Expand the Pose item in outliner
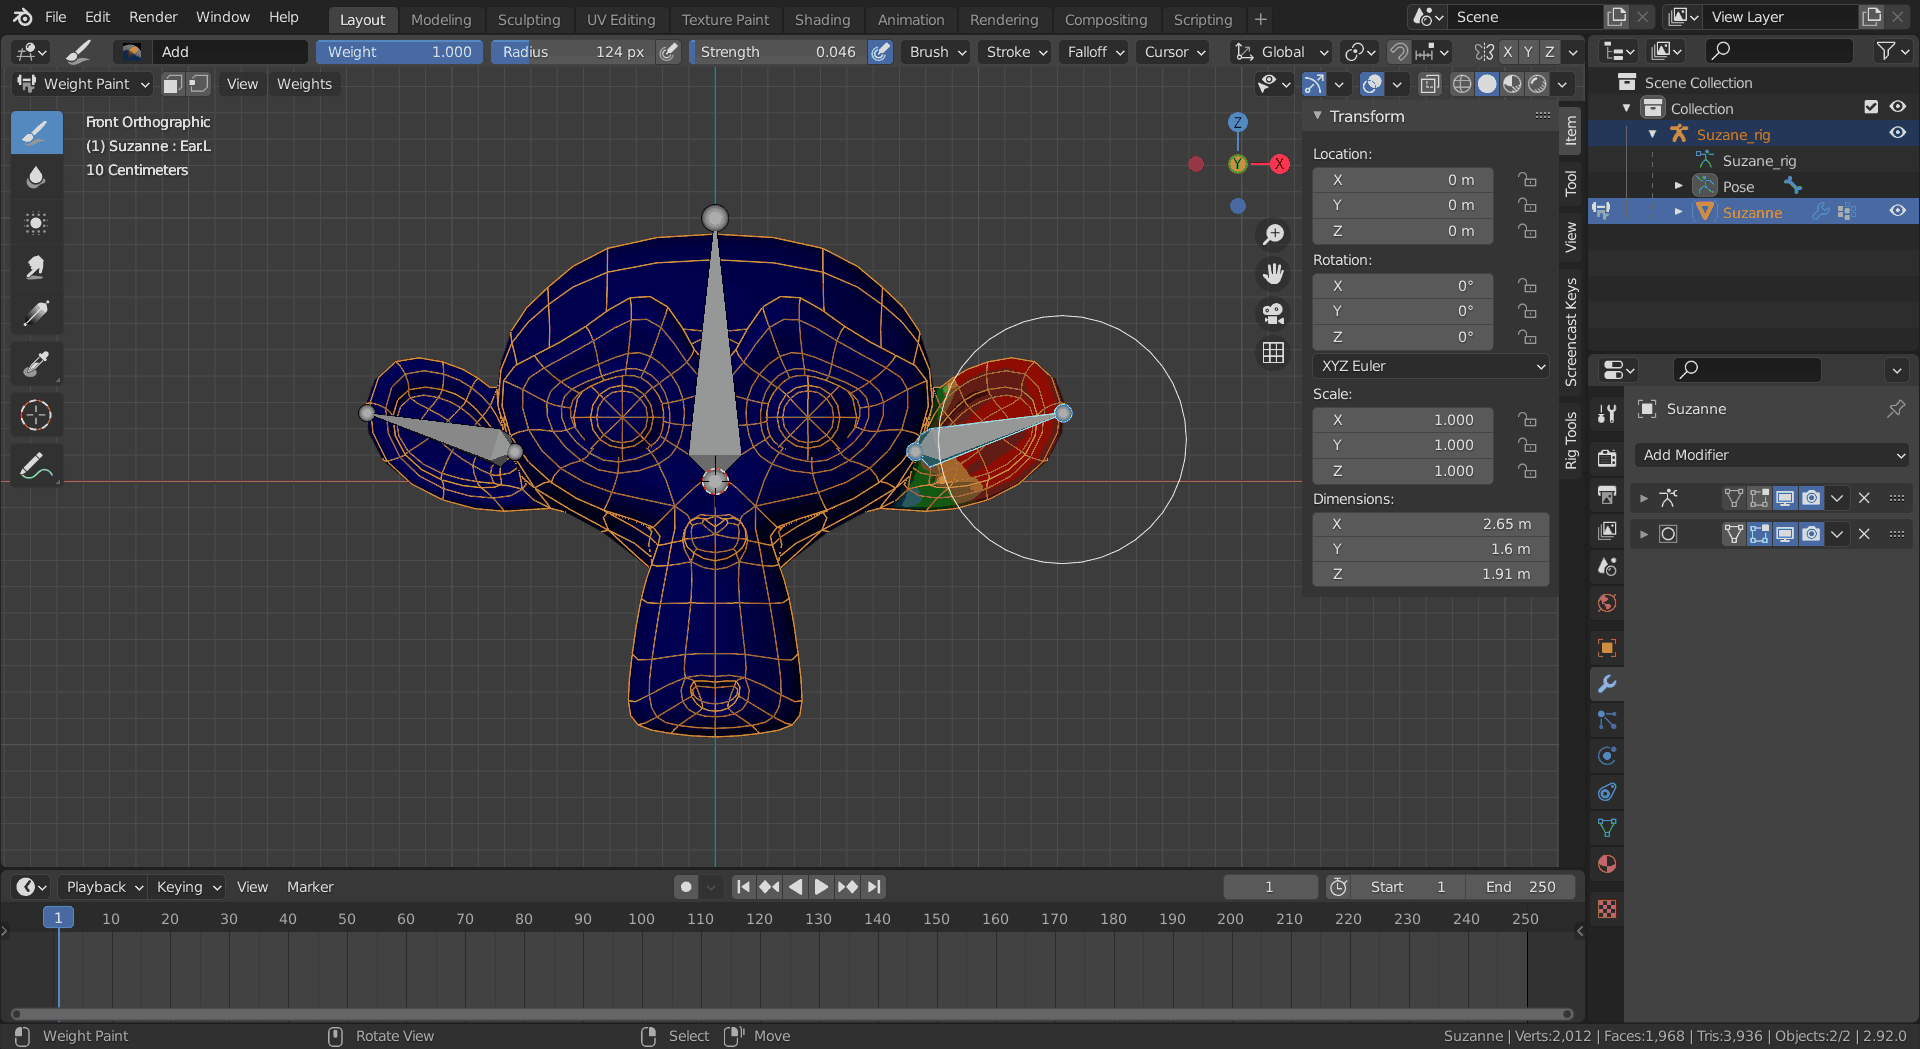The height and width of the screenshot is (1049, 1920). [x=1679, y=186]
